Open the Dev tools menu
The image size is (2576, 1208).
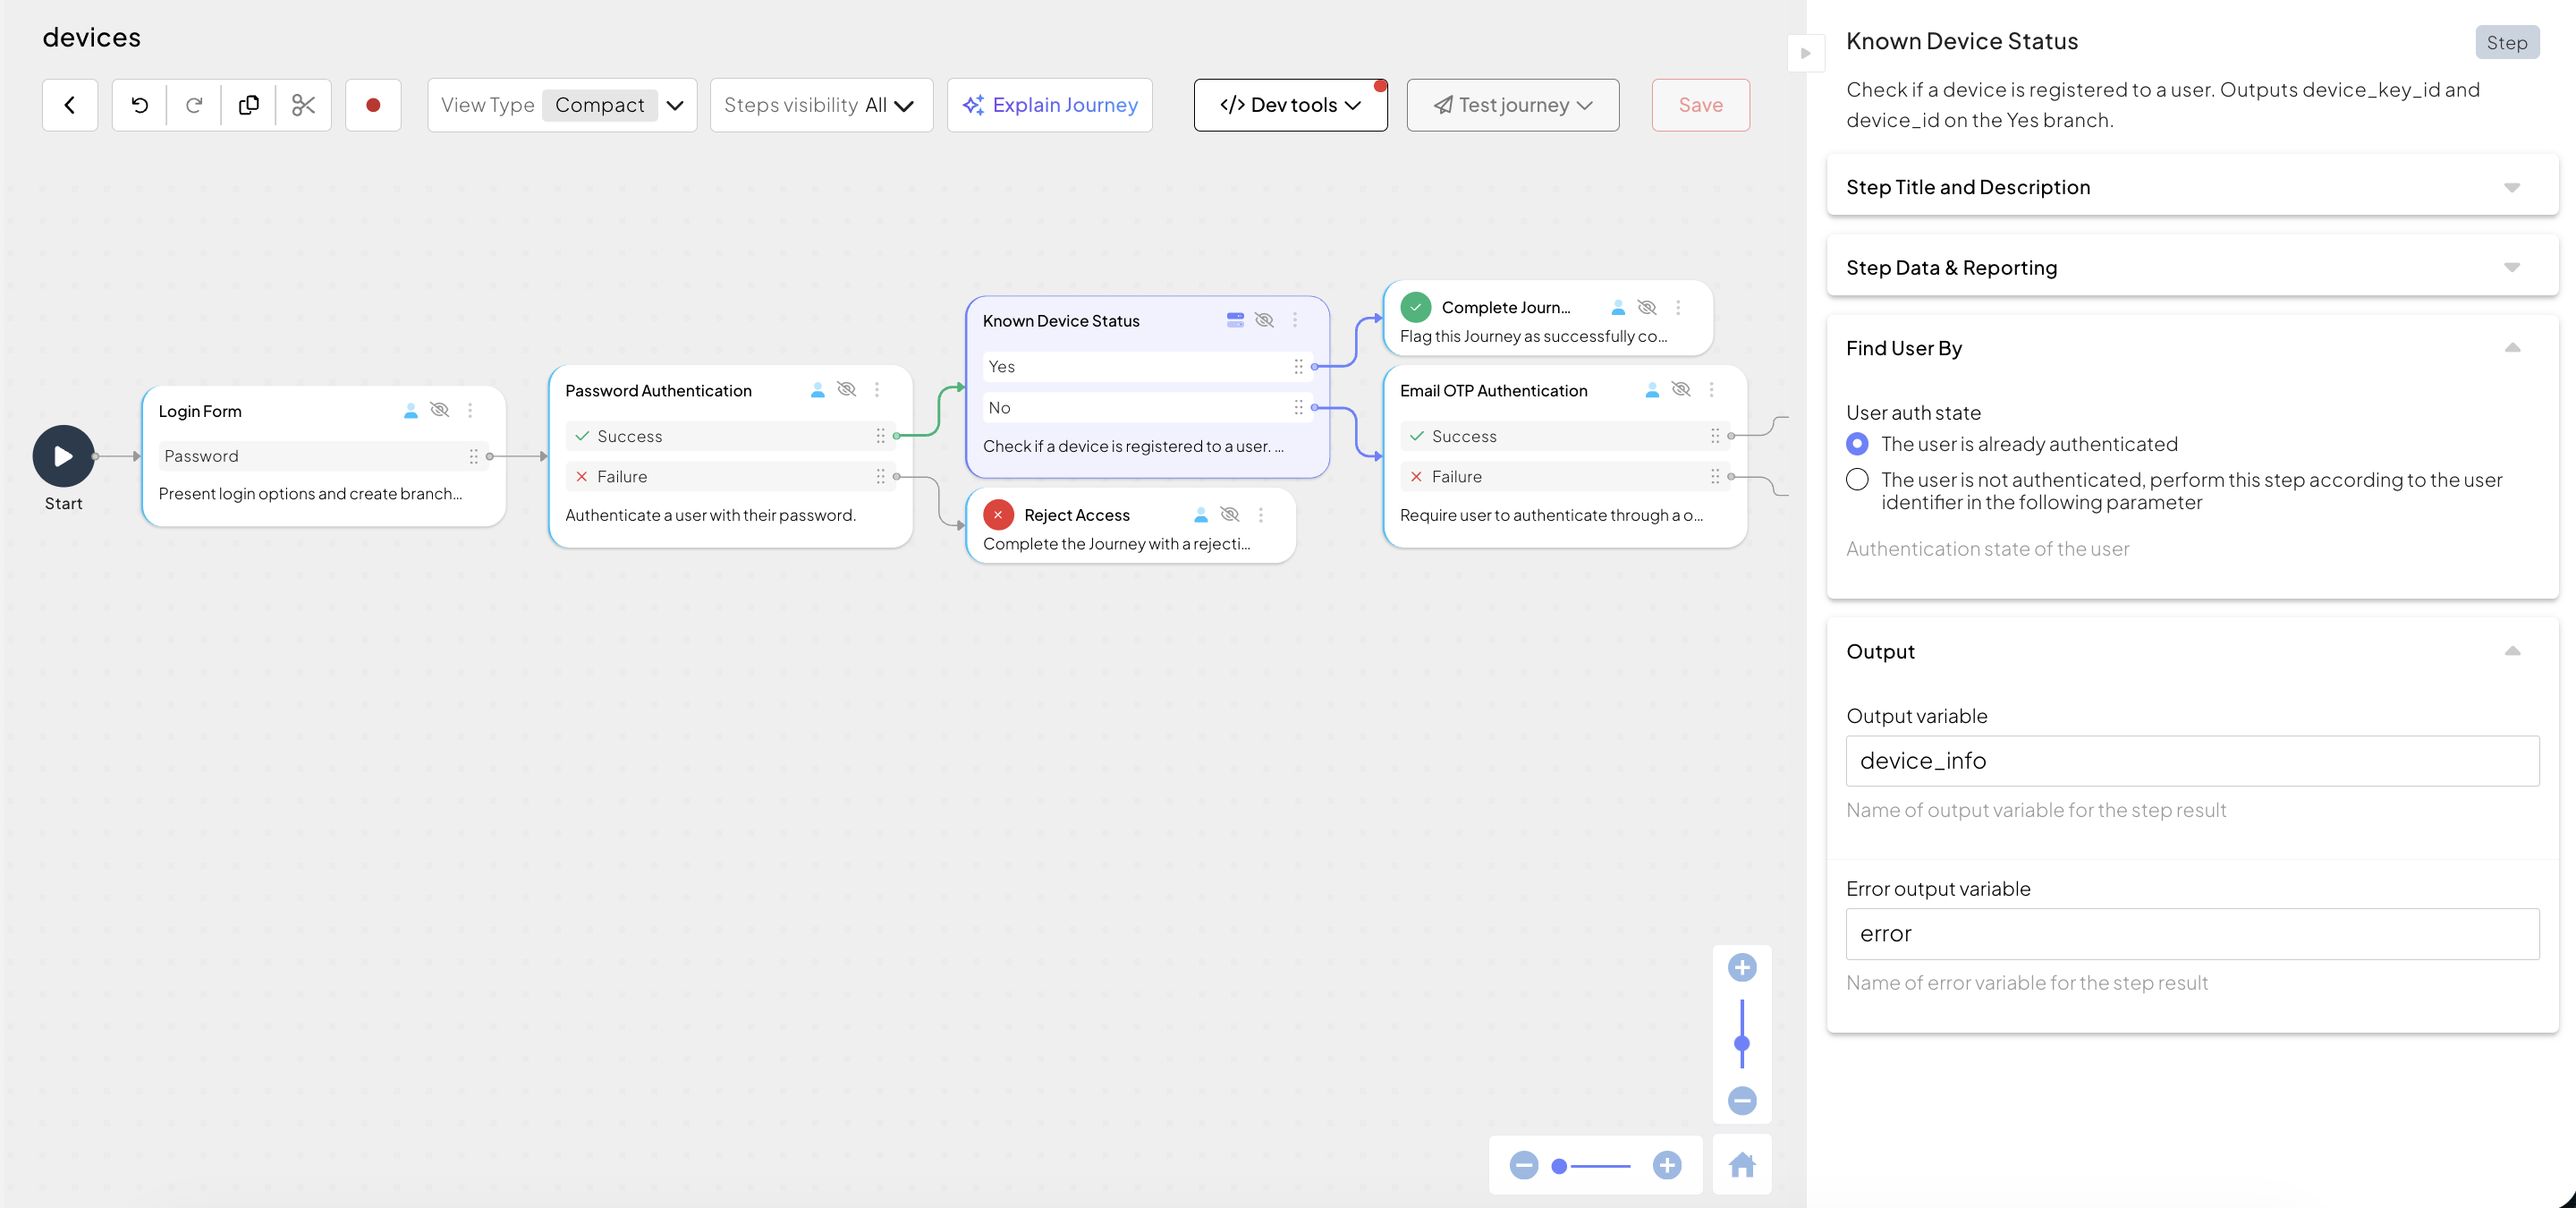coord(1290,105)
